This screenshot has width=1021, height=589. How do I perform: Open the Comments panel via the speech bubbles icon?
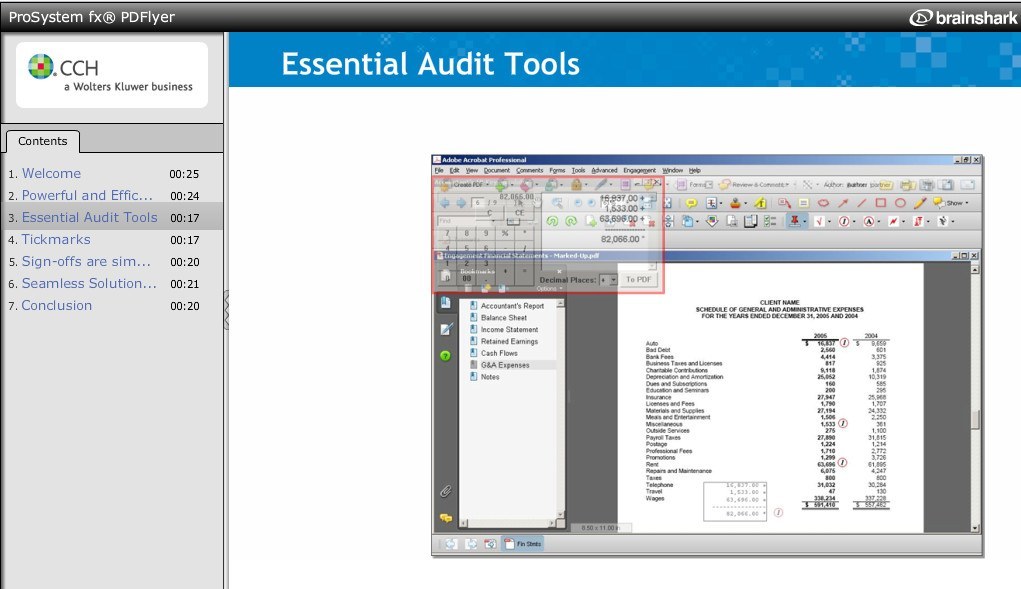click(446, 518)
